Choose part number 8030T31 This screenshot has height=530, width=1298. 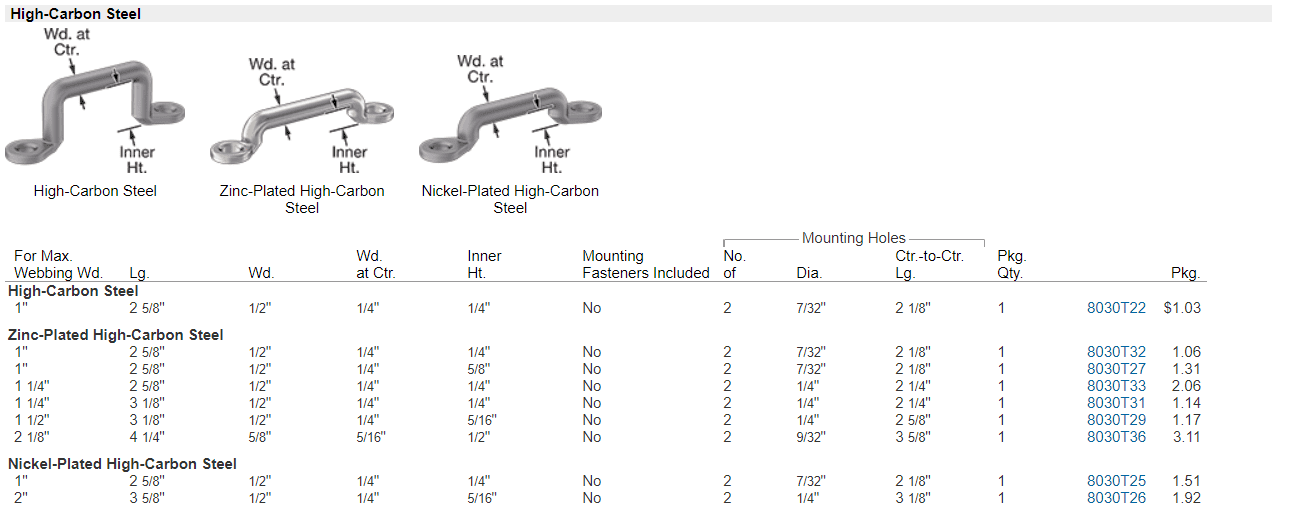[1116, 403]
